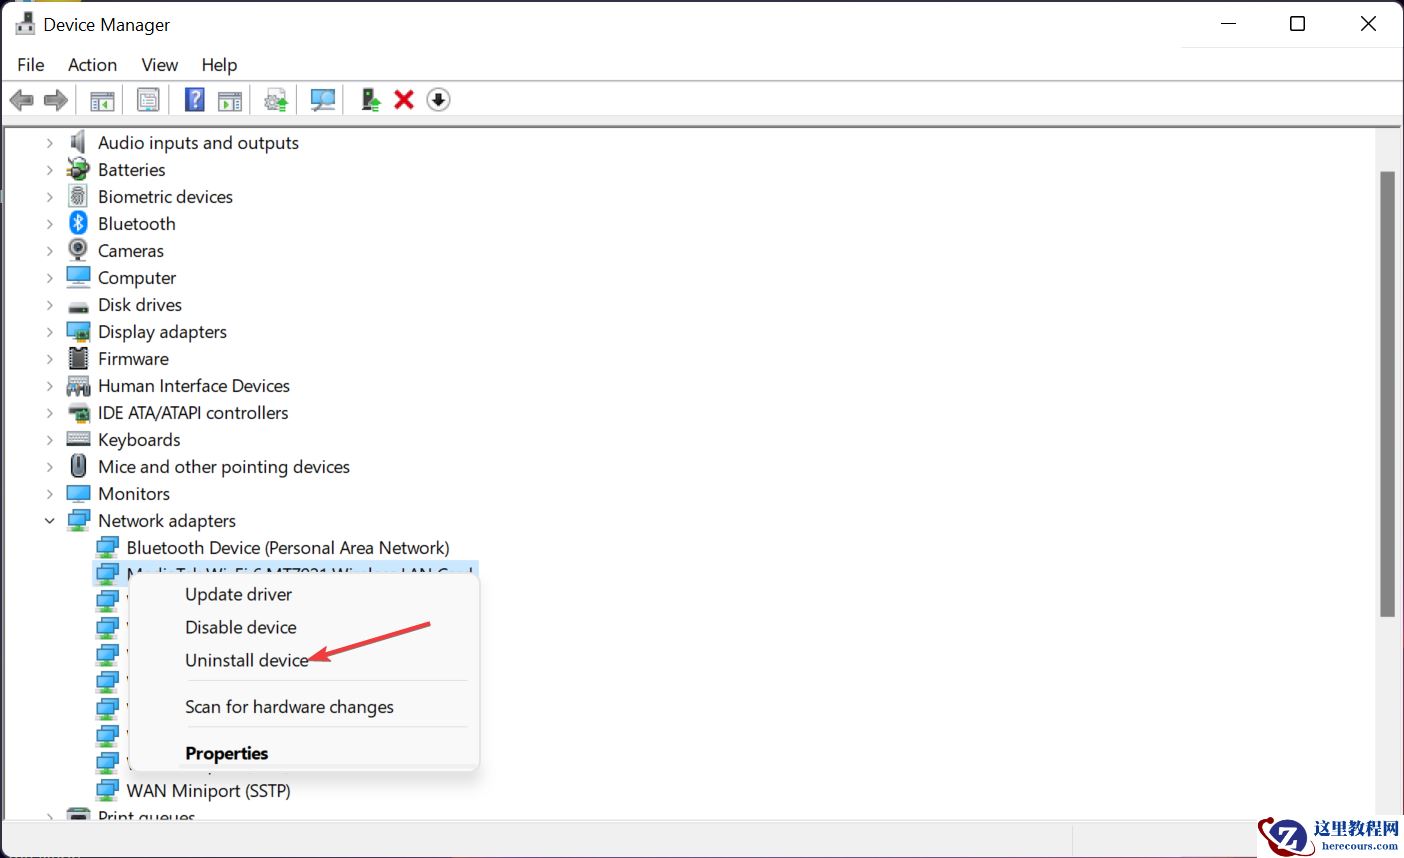Select the Computer category icon

(x=78, y=277)
